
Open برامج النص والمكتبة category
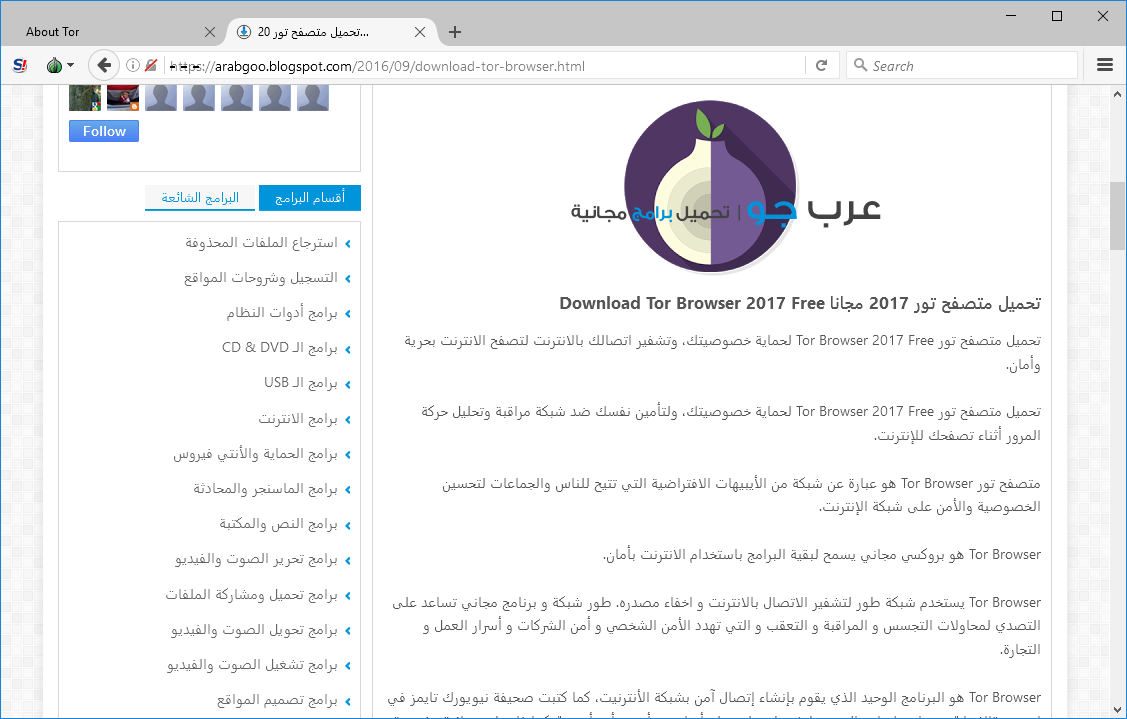click(278, 524)
